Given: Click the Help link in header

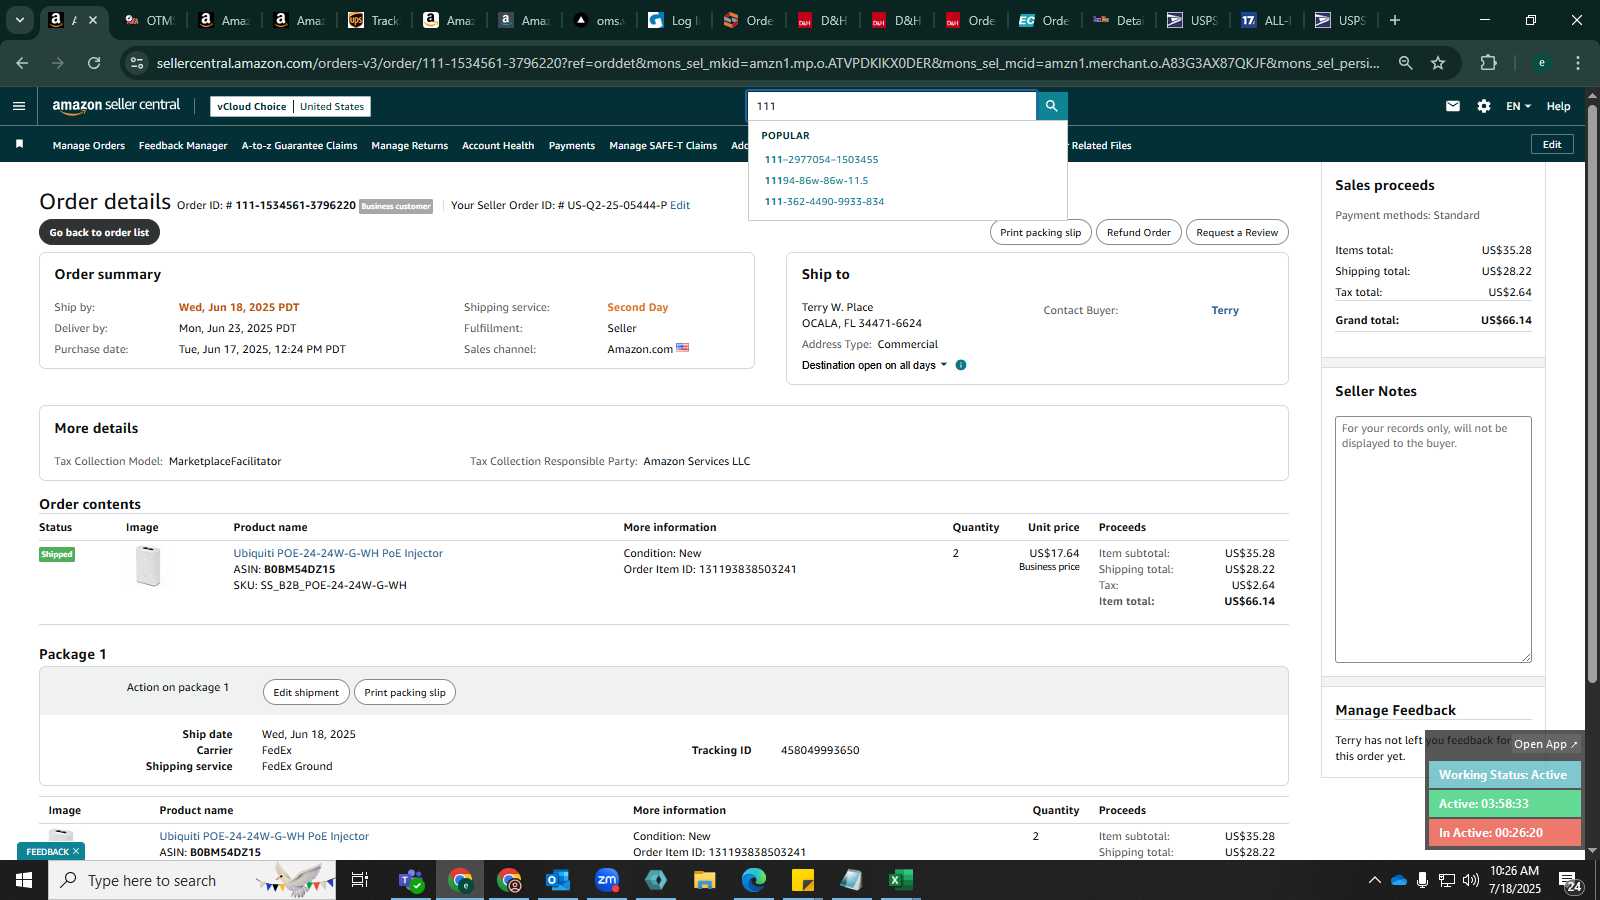Looking at the screenshot, I should point(1558,106).
